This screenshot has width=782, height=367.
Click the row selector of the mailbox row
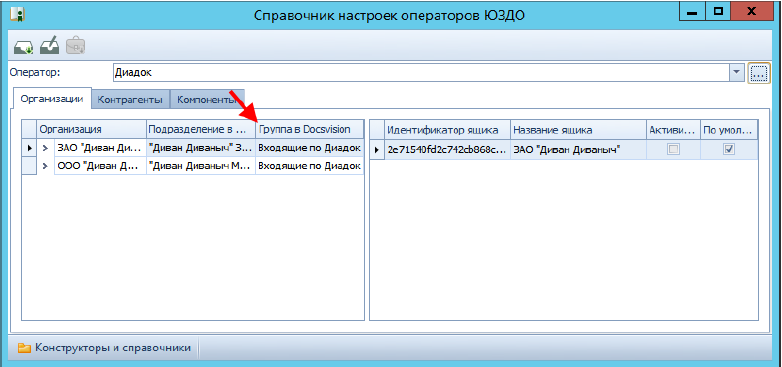(378, 149)
